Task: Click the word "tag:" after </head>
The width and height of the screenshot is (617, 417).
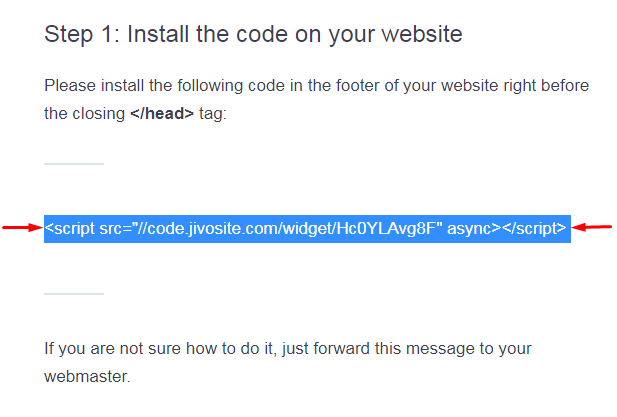Action: (212, 113)
